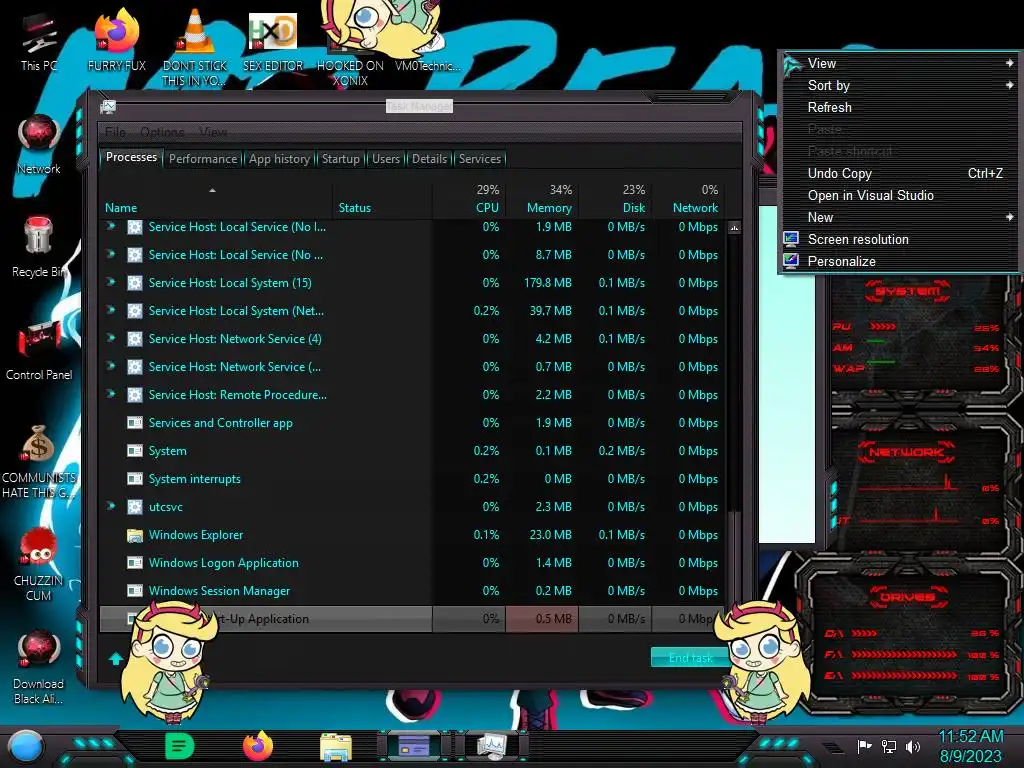Viewport: 1024px width, 768px height.
Task: Choose Undo Copy in the context menu
Action: tap(840, 173)
